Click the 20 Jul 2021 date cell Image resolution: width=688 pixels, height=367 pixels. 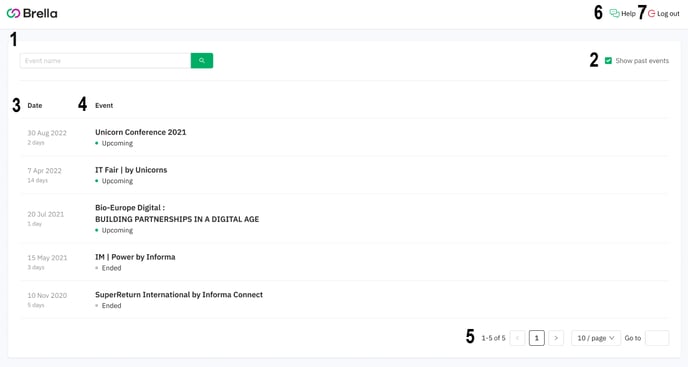coord(46,214)
